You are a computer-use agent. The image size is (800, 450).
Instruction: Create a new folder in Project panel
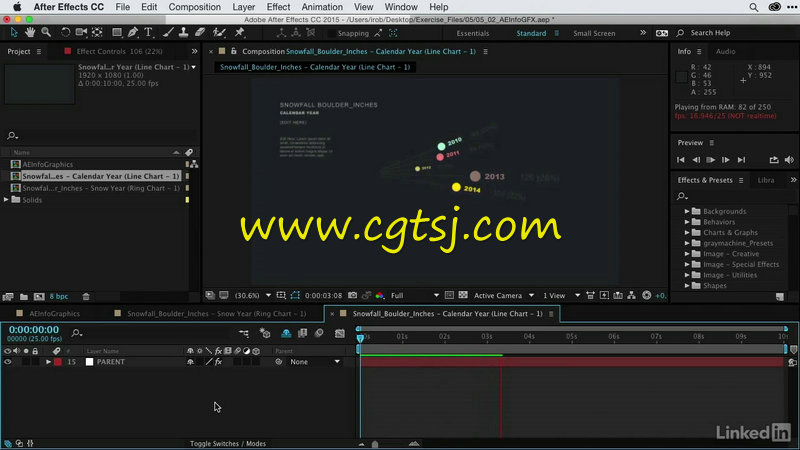click(x=24, y=296)
